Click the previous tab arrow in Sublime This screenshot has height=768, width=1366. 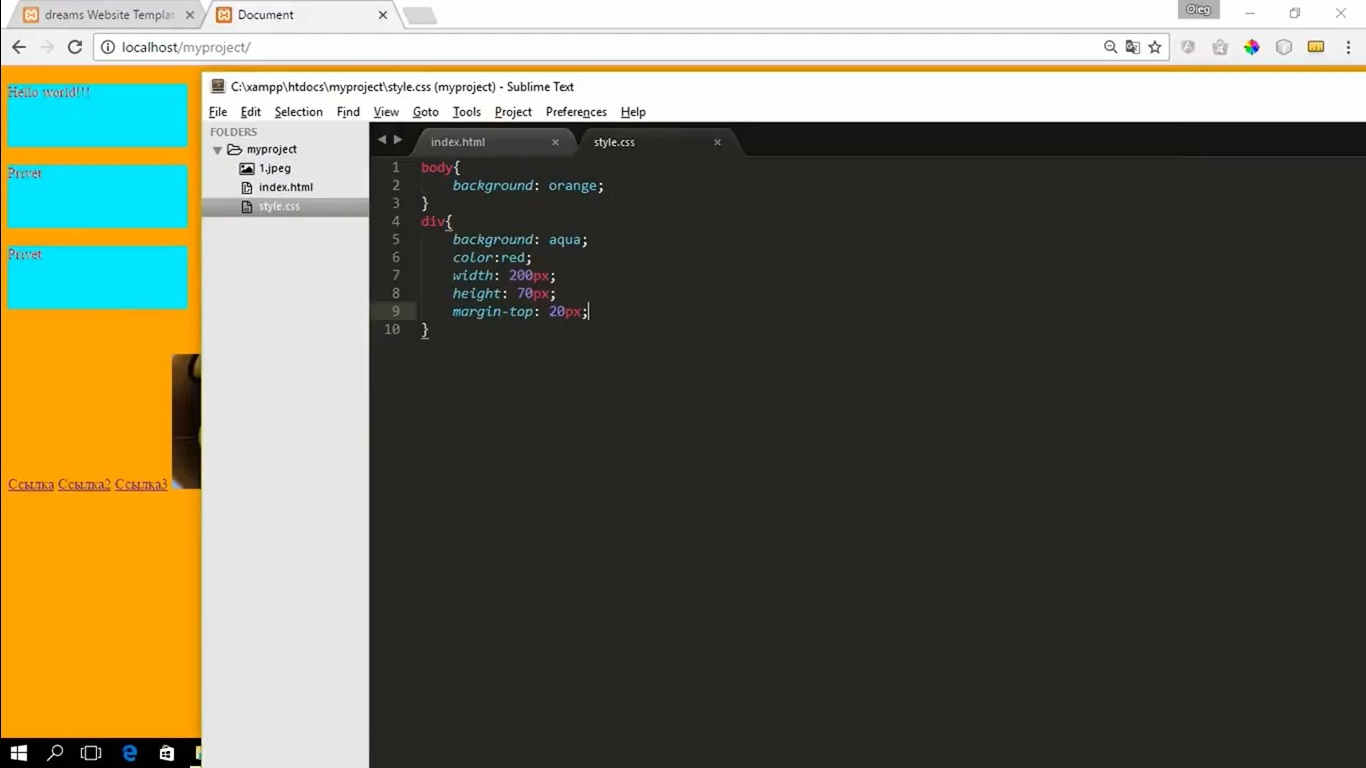point(381,140)
